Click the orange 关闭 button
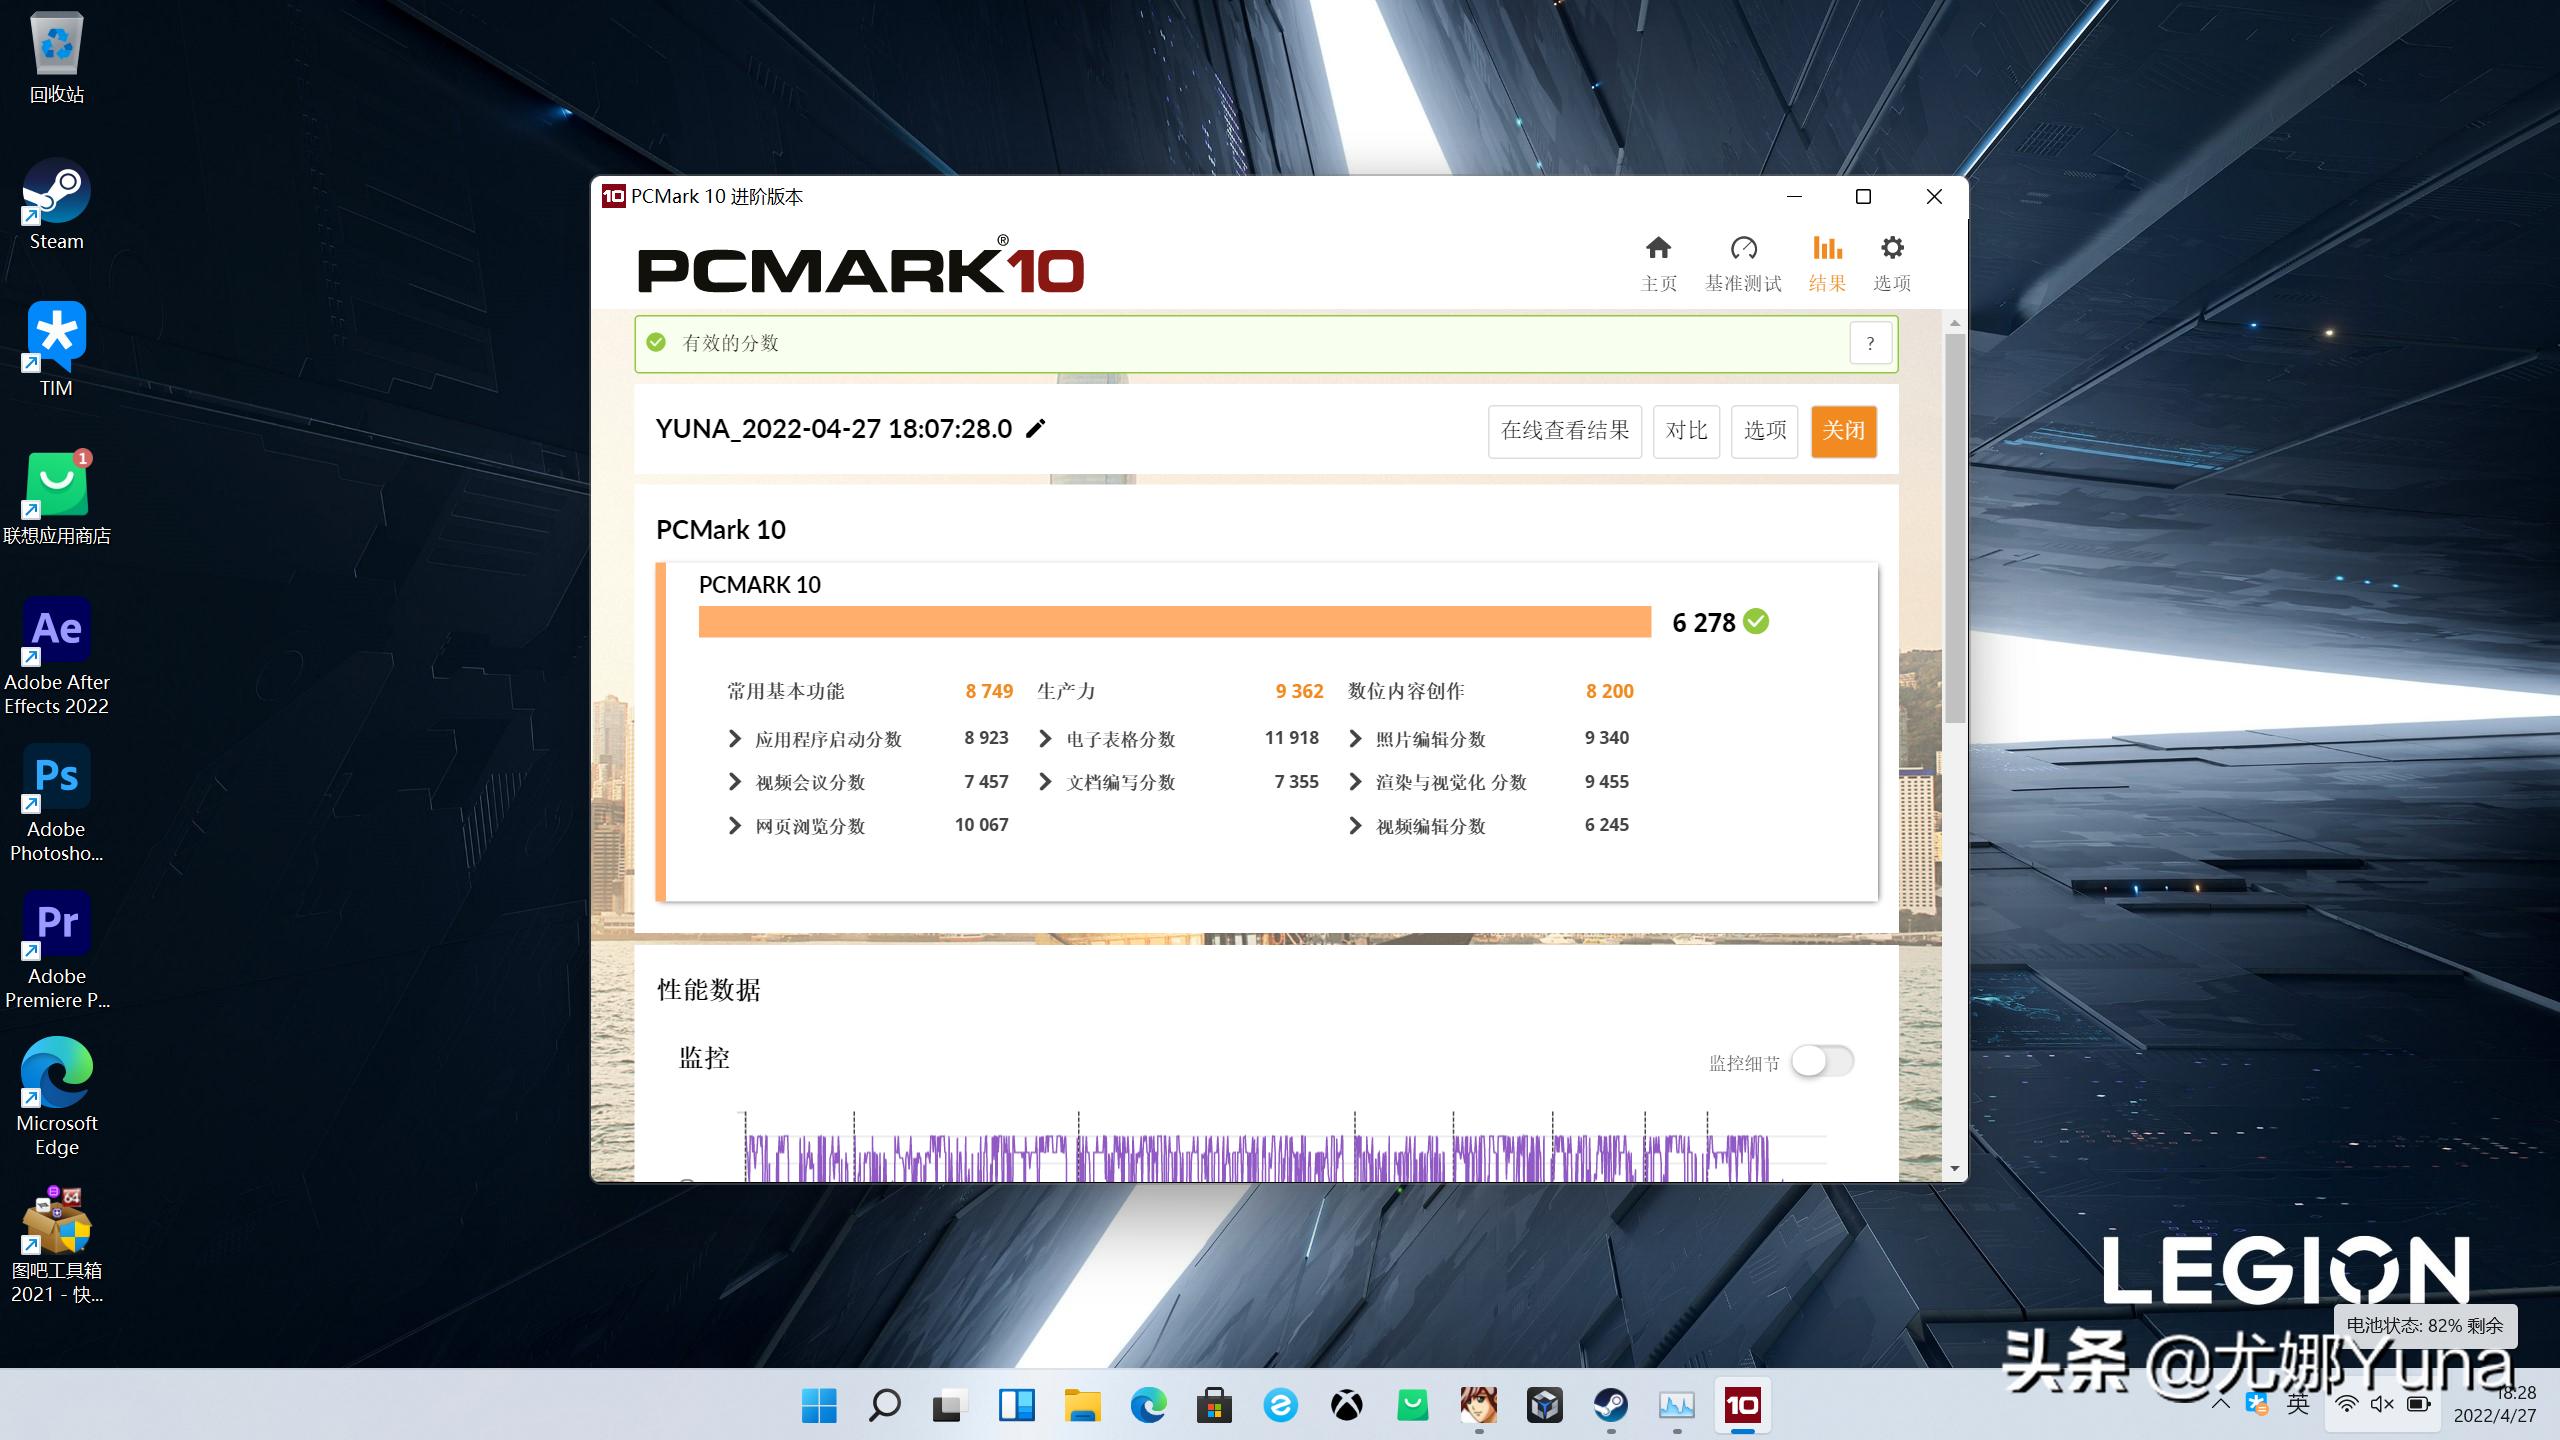 [1843, 431]
